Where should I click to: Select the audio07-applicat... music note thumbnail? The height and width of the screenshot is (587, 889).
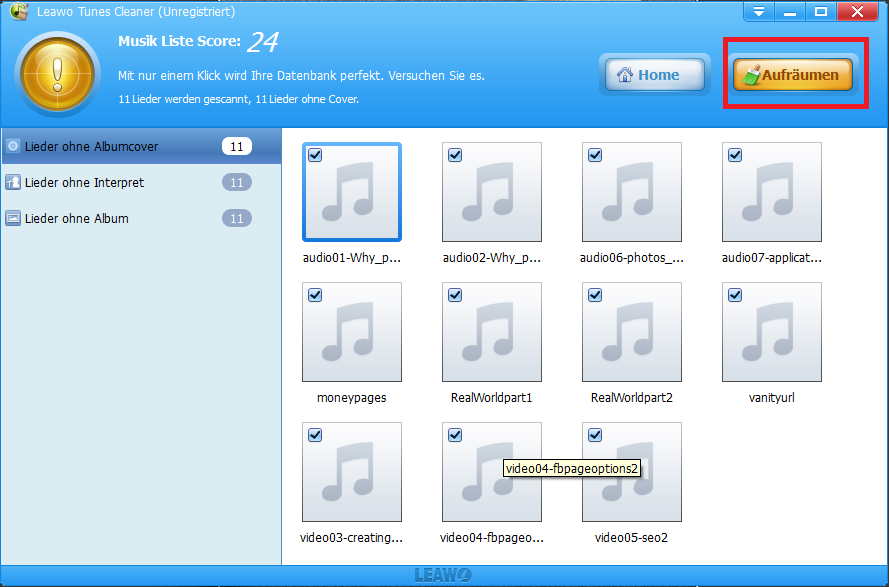pyautogui.click(x=772, y=192)
